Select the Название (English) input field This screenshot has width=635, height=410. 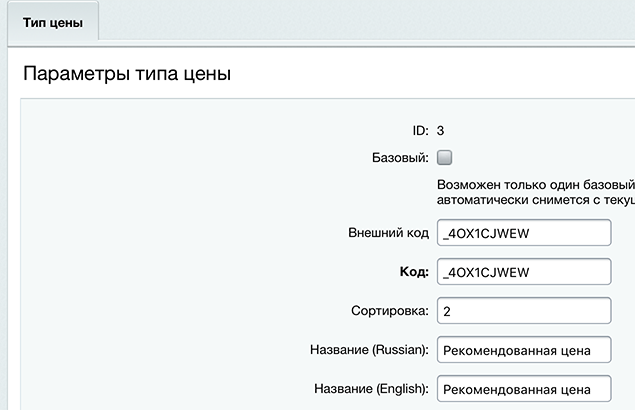coord(524,389)
